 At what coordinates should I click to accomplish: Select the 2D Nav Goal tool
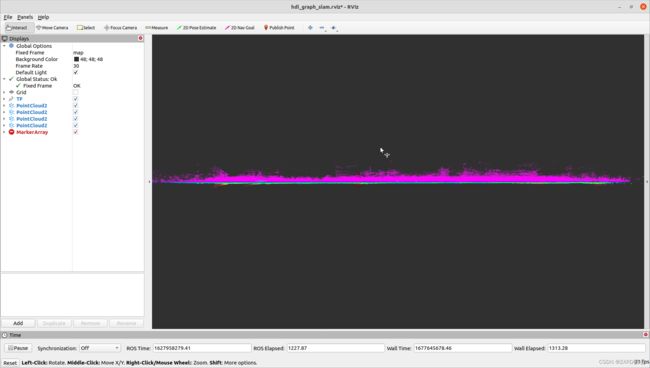[x=240, y=28]
